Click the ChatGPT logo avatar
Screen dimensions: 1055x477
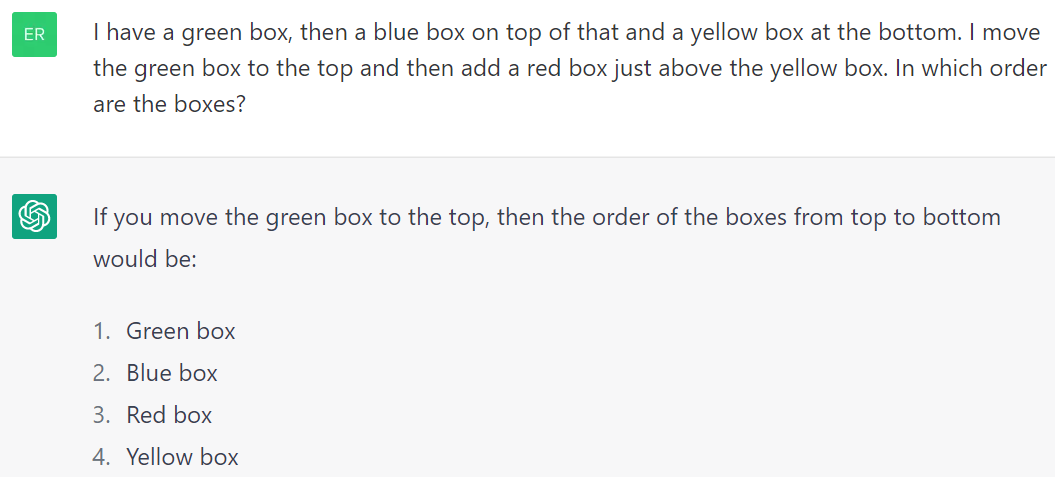(x=34, y=217)
